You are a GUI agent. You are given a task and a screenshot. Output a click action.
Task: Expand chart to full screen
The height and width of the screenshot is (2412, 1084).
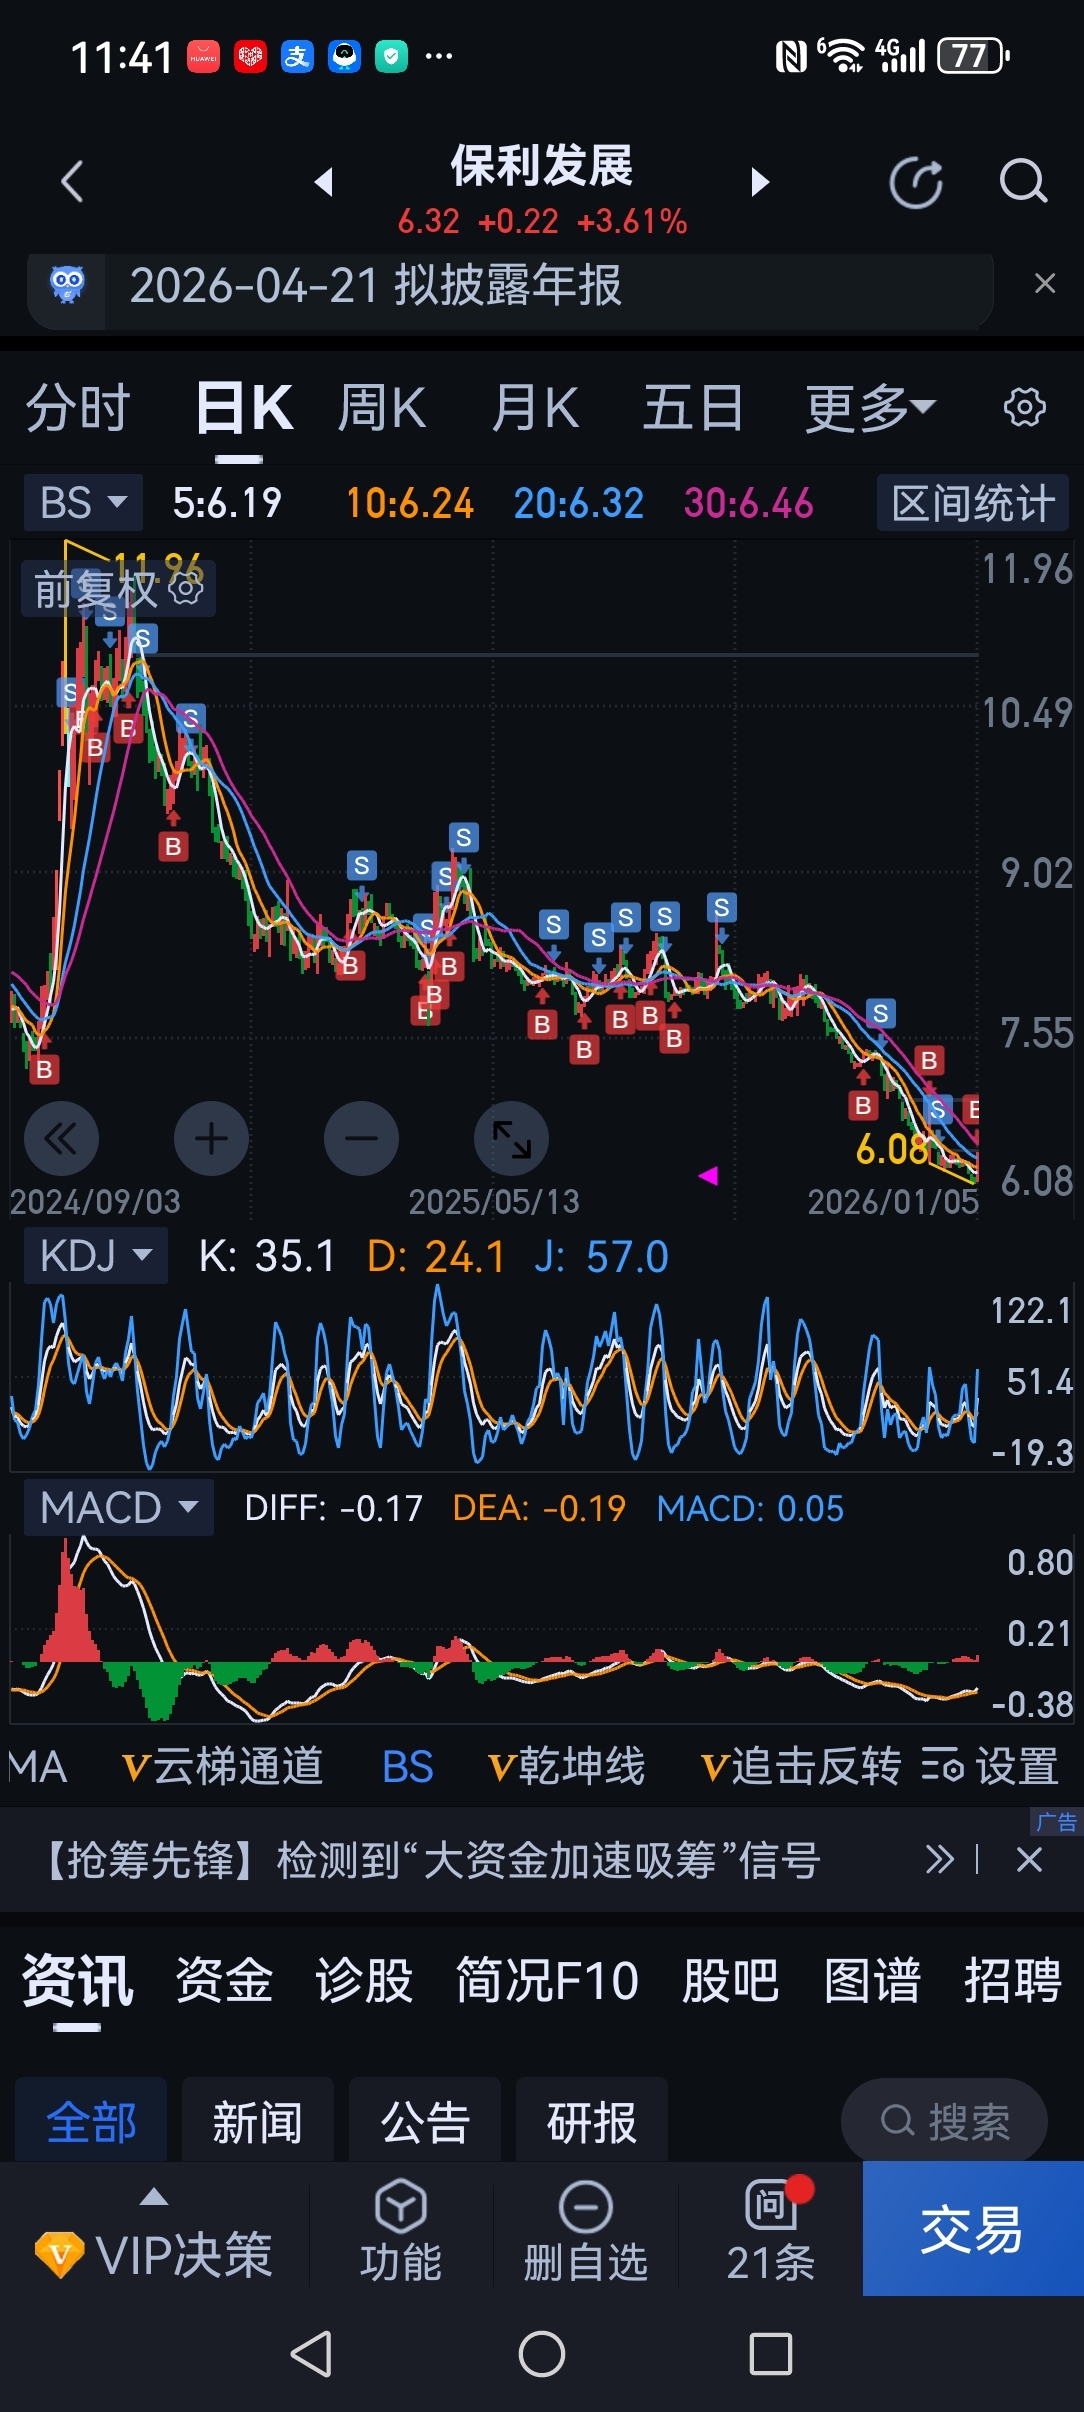pyautogui.click(x=511, y=1138)
